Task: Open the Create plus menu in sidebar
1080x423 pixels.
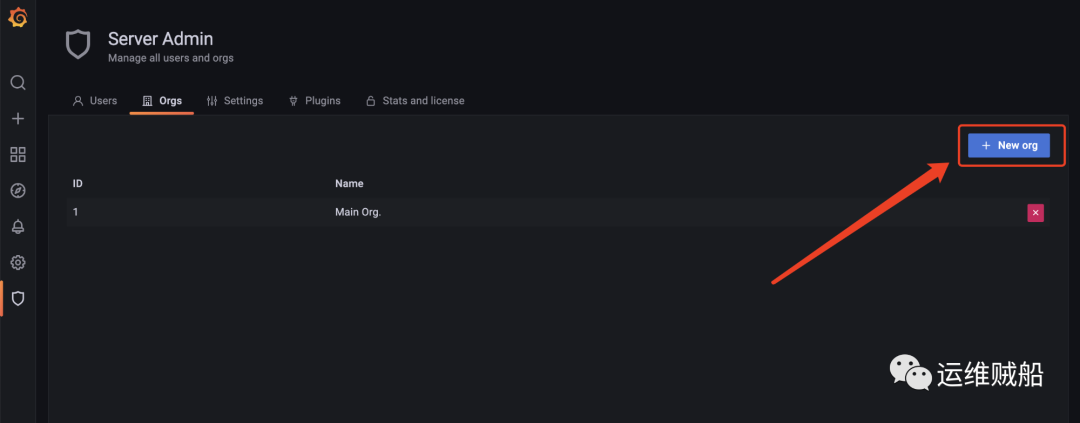Action: tap(18, 119)
